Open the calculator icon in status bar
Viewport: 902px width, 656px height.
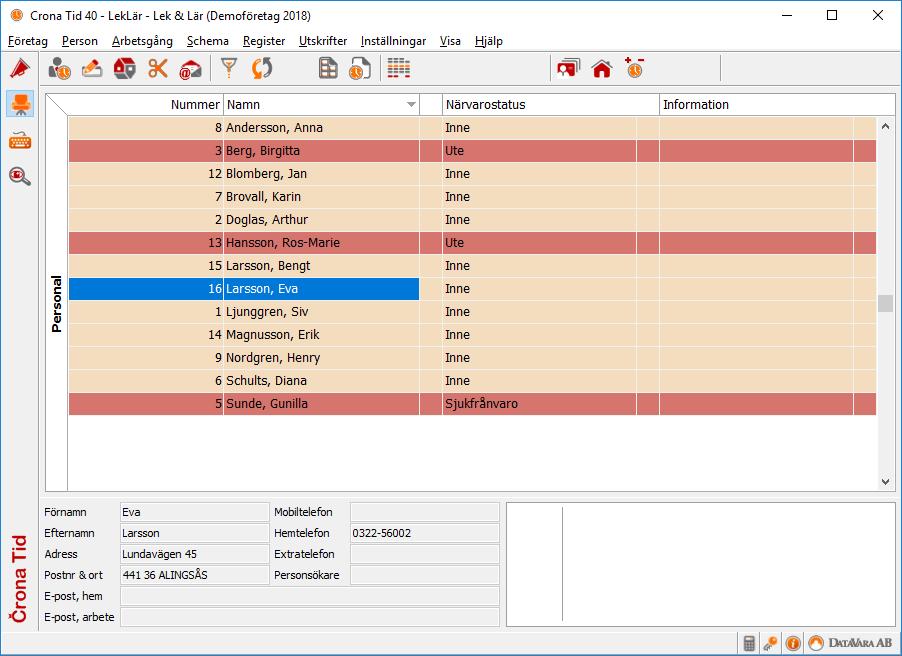[x=749, y=643]
